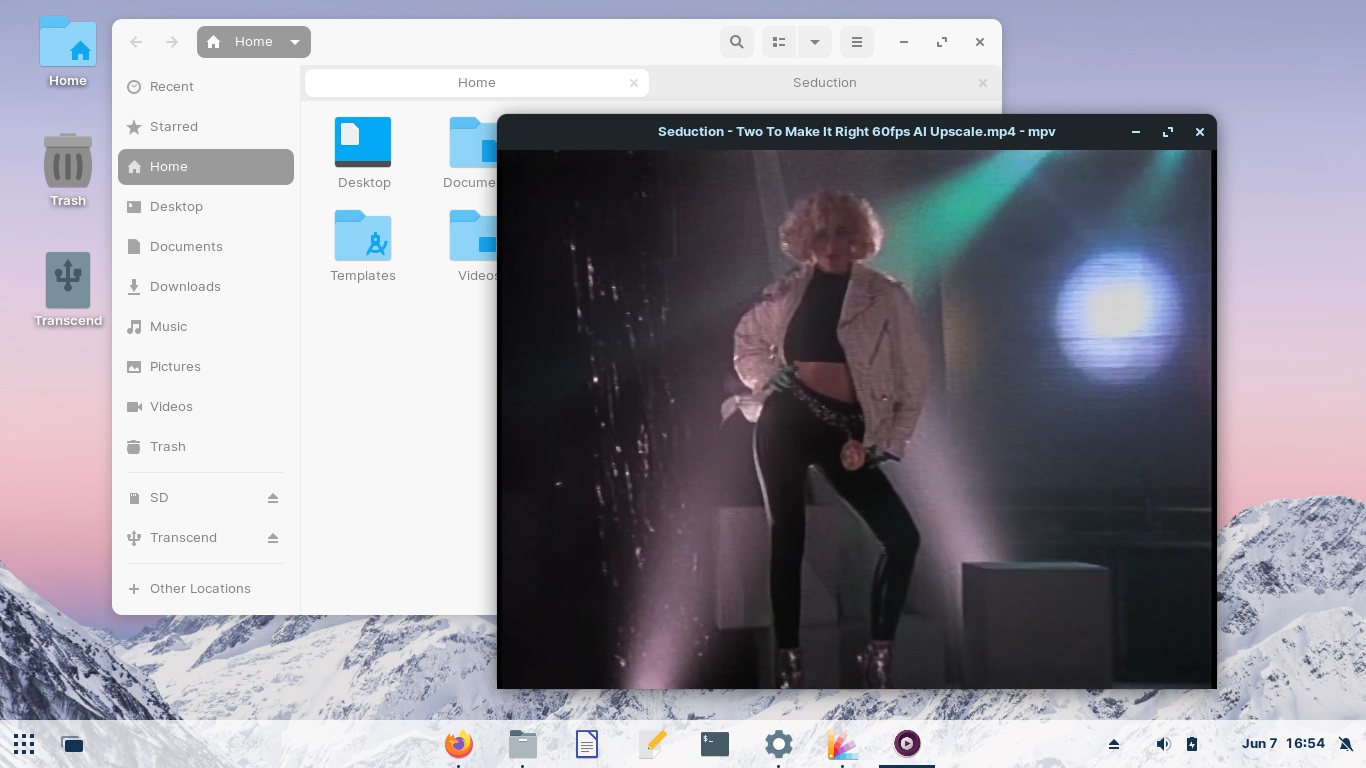The width and height of the screenshot is (1366, 768).
Task: Eject the SD volume
Action: click(x=273, y=498)
